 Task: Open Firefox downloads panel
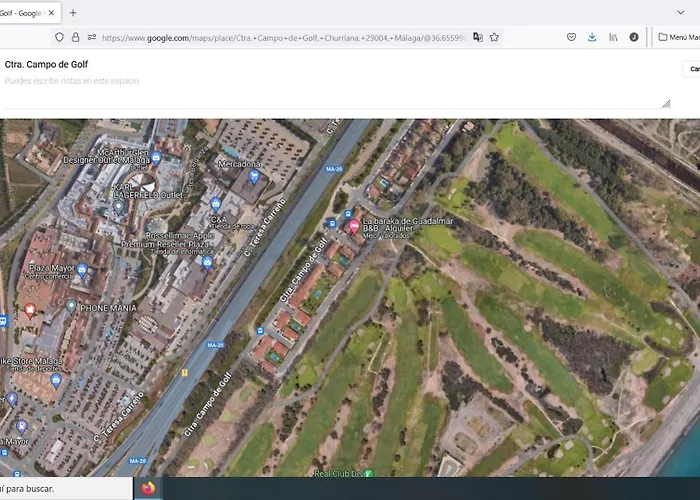(592, 37)
